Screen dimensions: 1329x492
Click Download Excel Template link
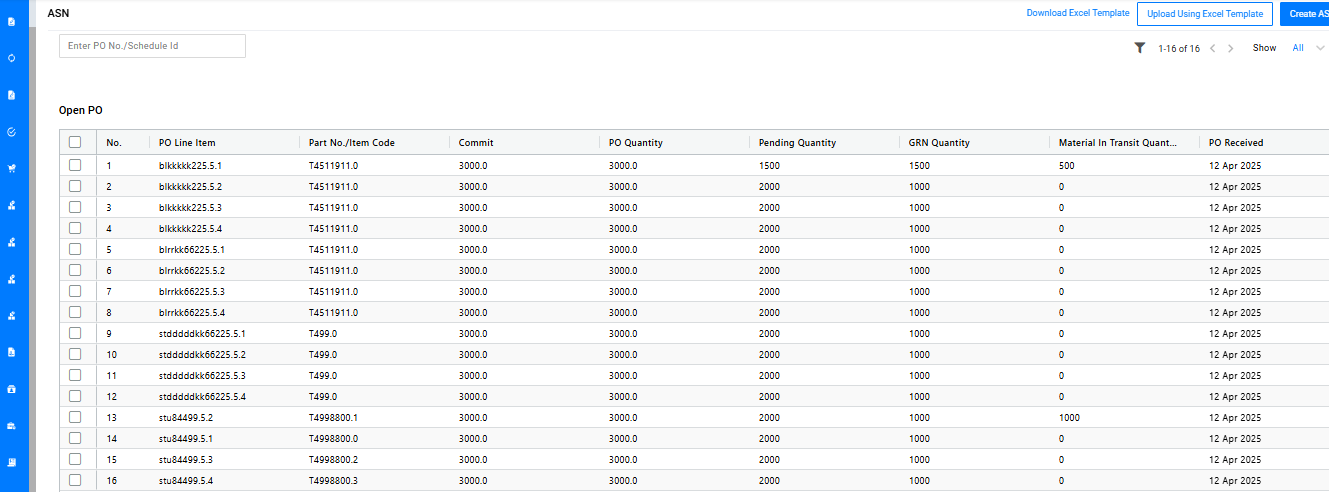[x=1077, y=13]
